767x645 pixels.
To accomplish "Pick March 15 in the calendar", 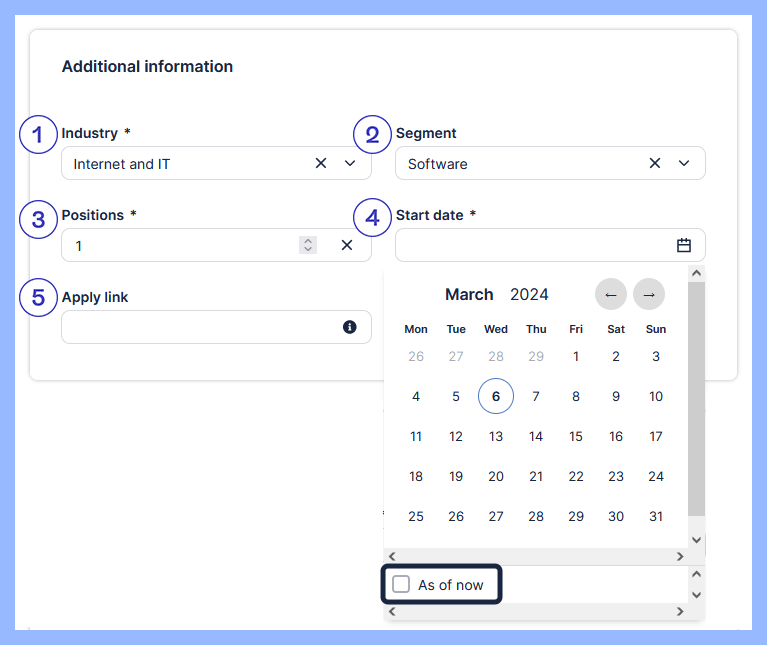I will point(576,436).
